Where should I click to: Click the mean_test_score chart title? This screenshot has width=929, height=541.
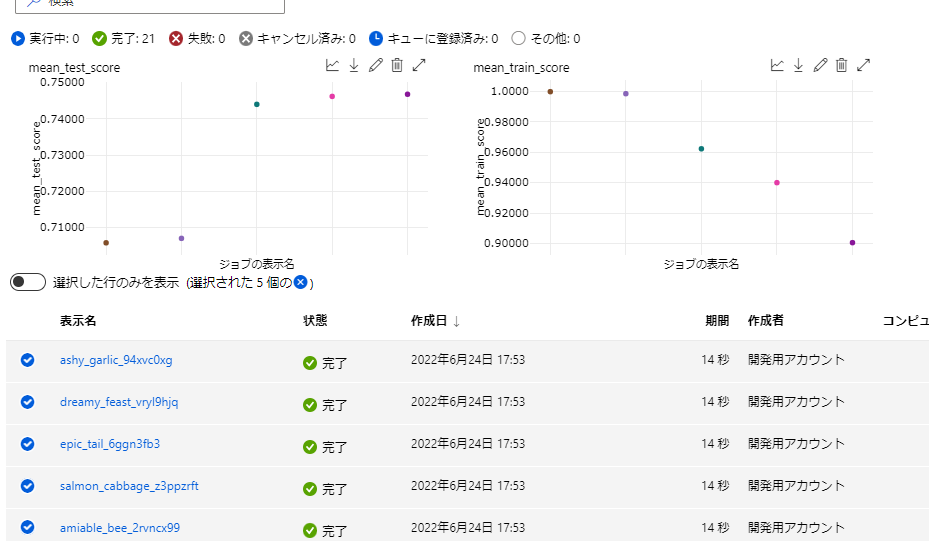point(74,68)
